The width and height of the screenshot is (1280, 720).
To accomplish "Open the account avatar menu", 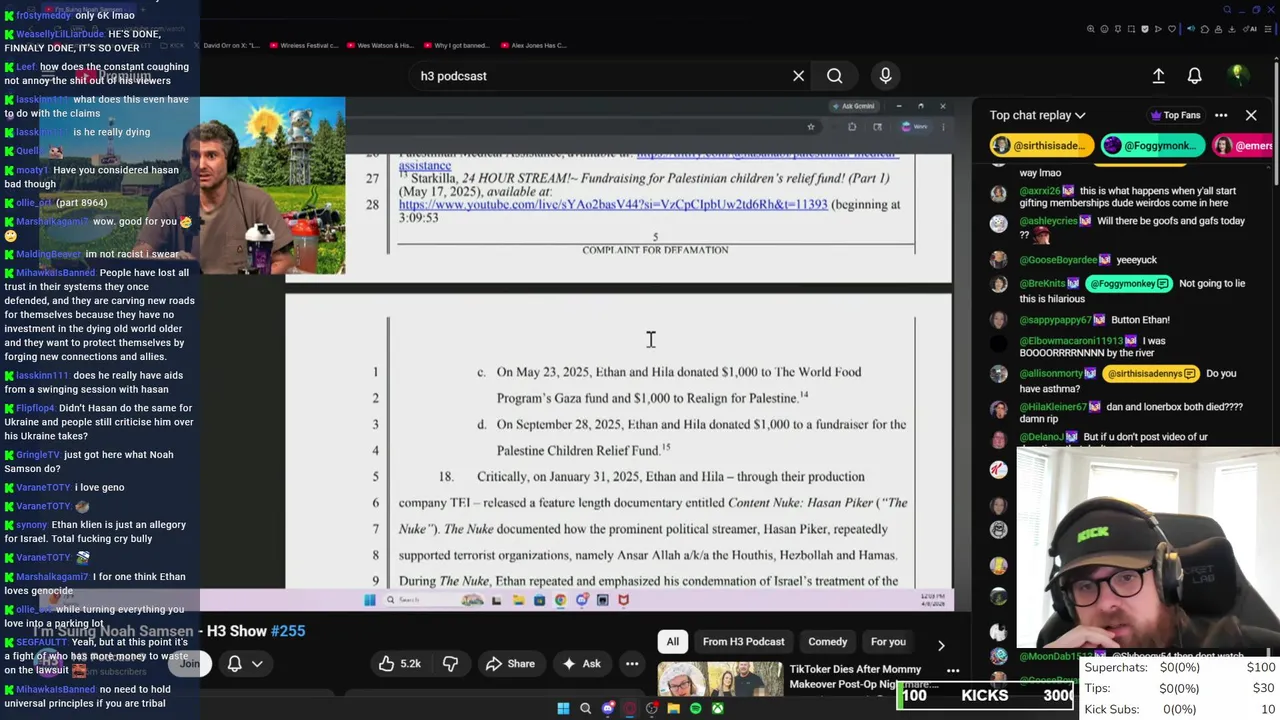I will tap(1237, 75).
